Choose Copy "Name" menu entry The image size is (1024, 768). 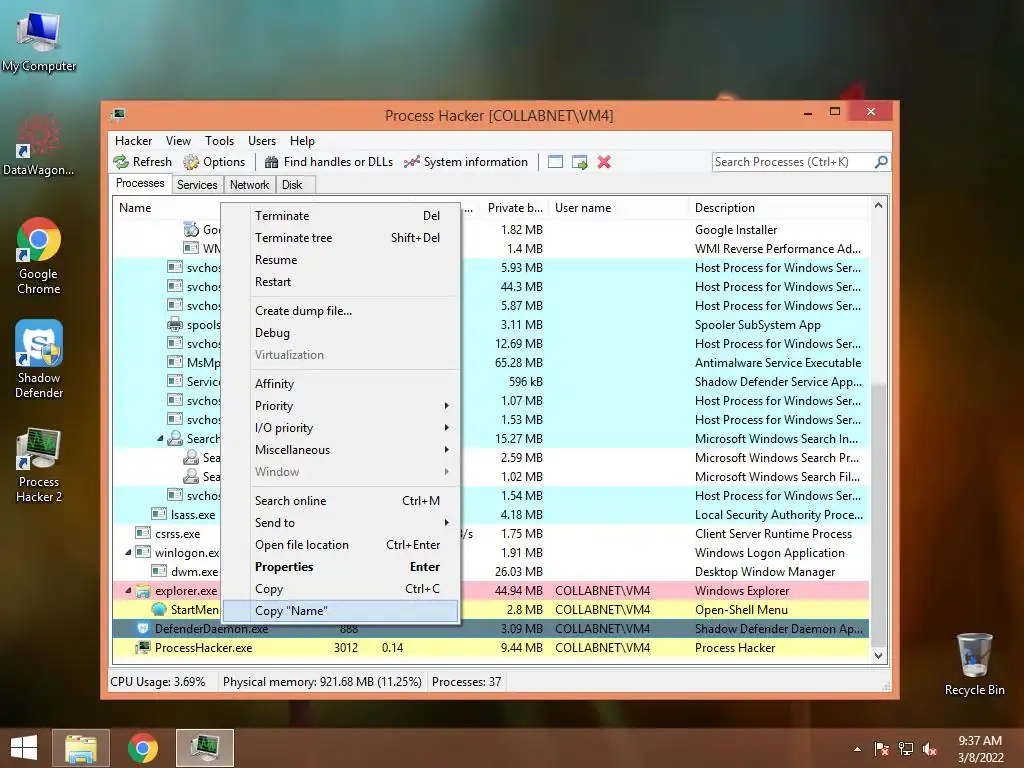click(x=340, y=611)
